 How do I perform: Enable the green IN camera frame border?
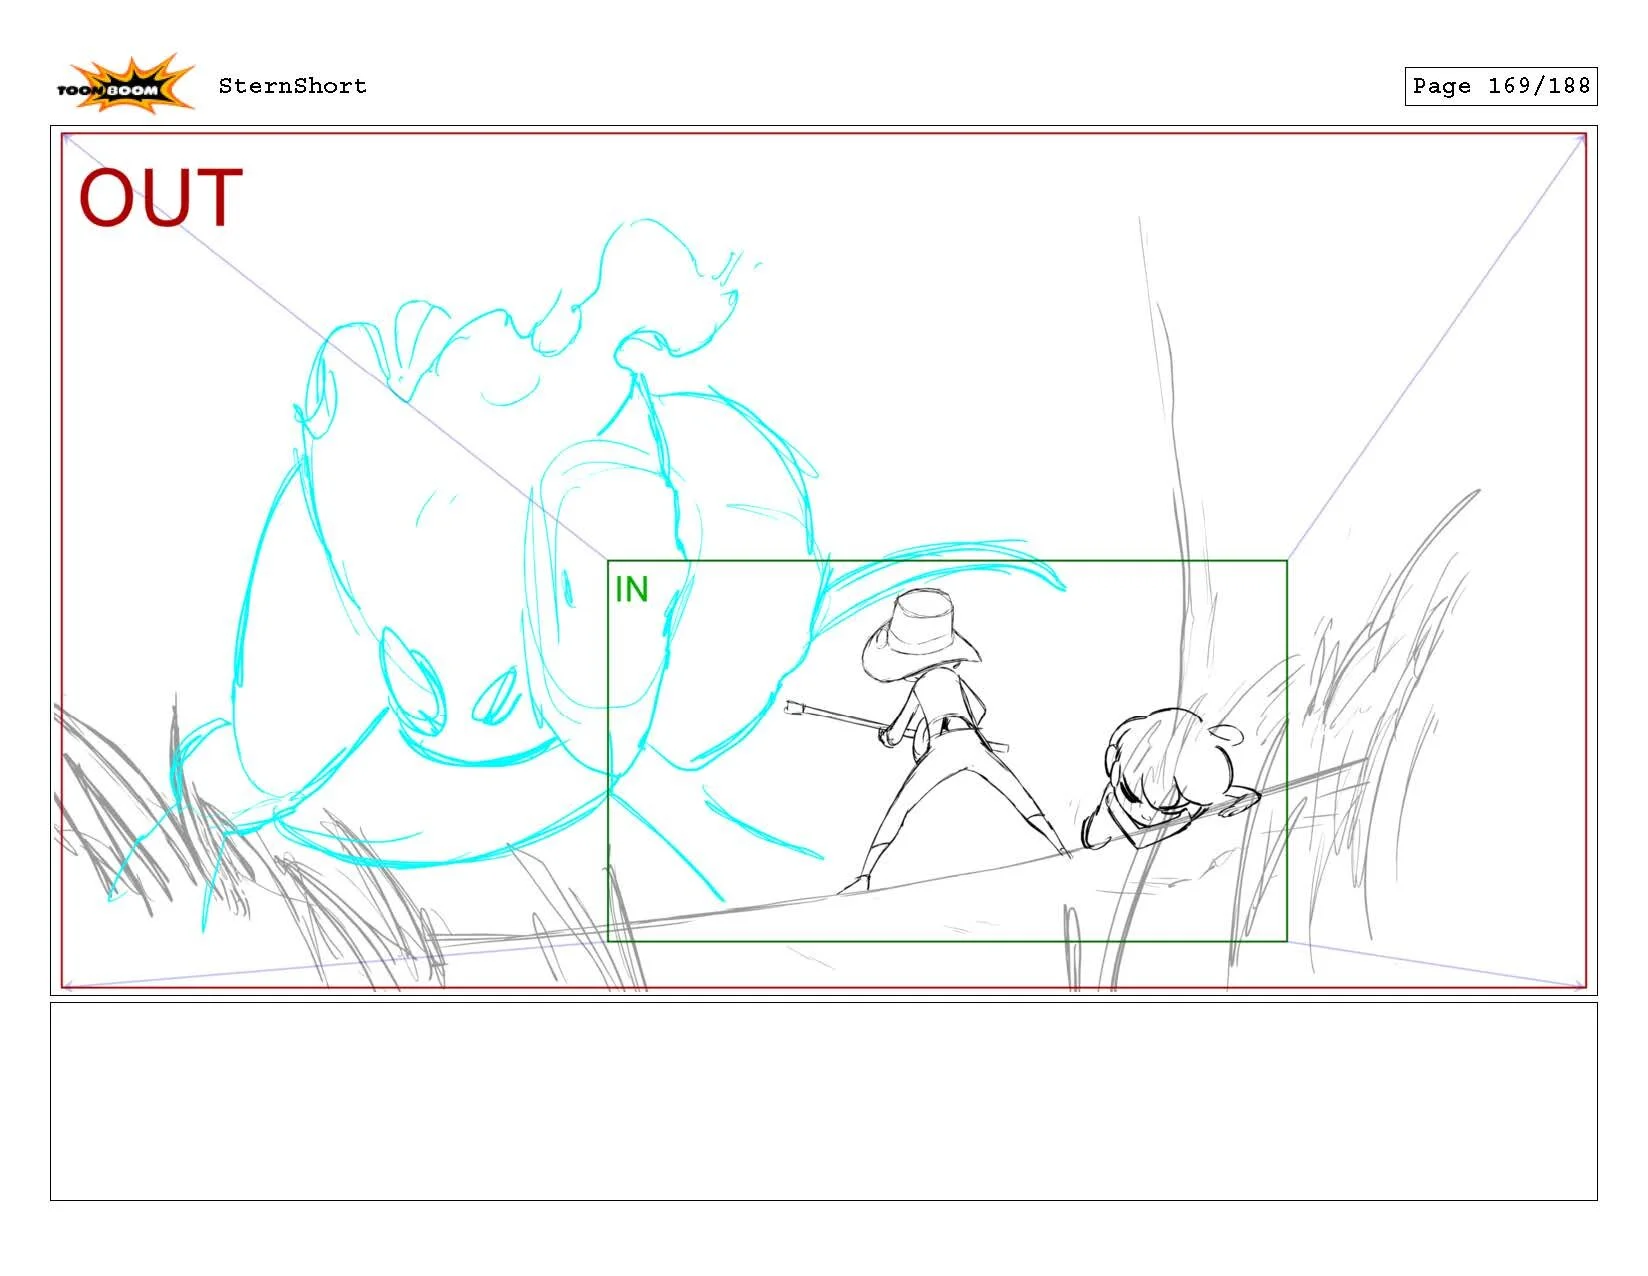947,561
